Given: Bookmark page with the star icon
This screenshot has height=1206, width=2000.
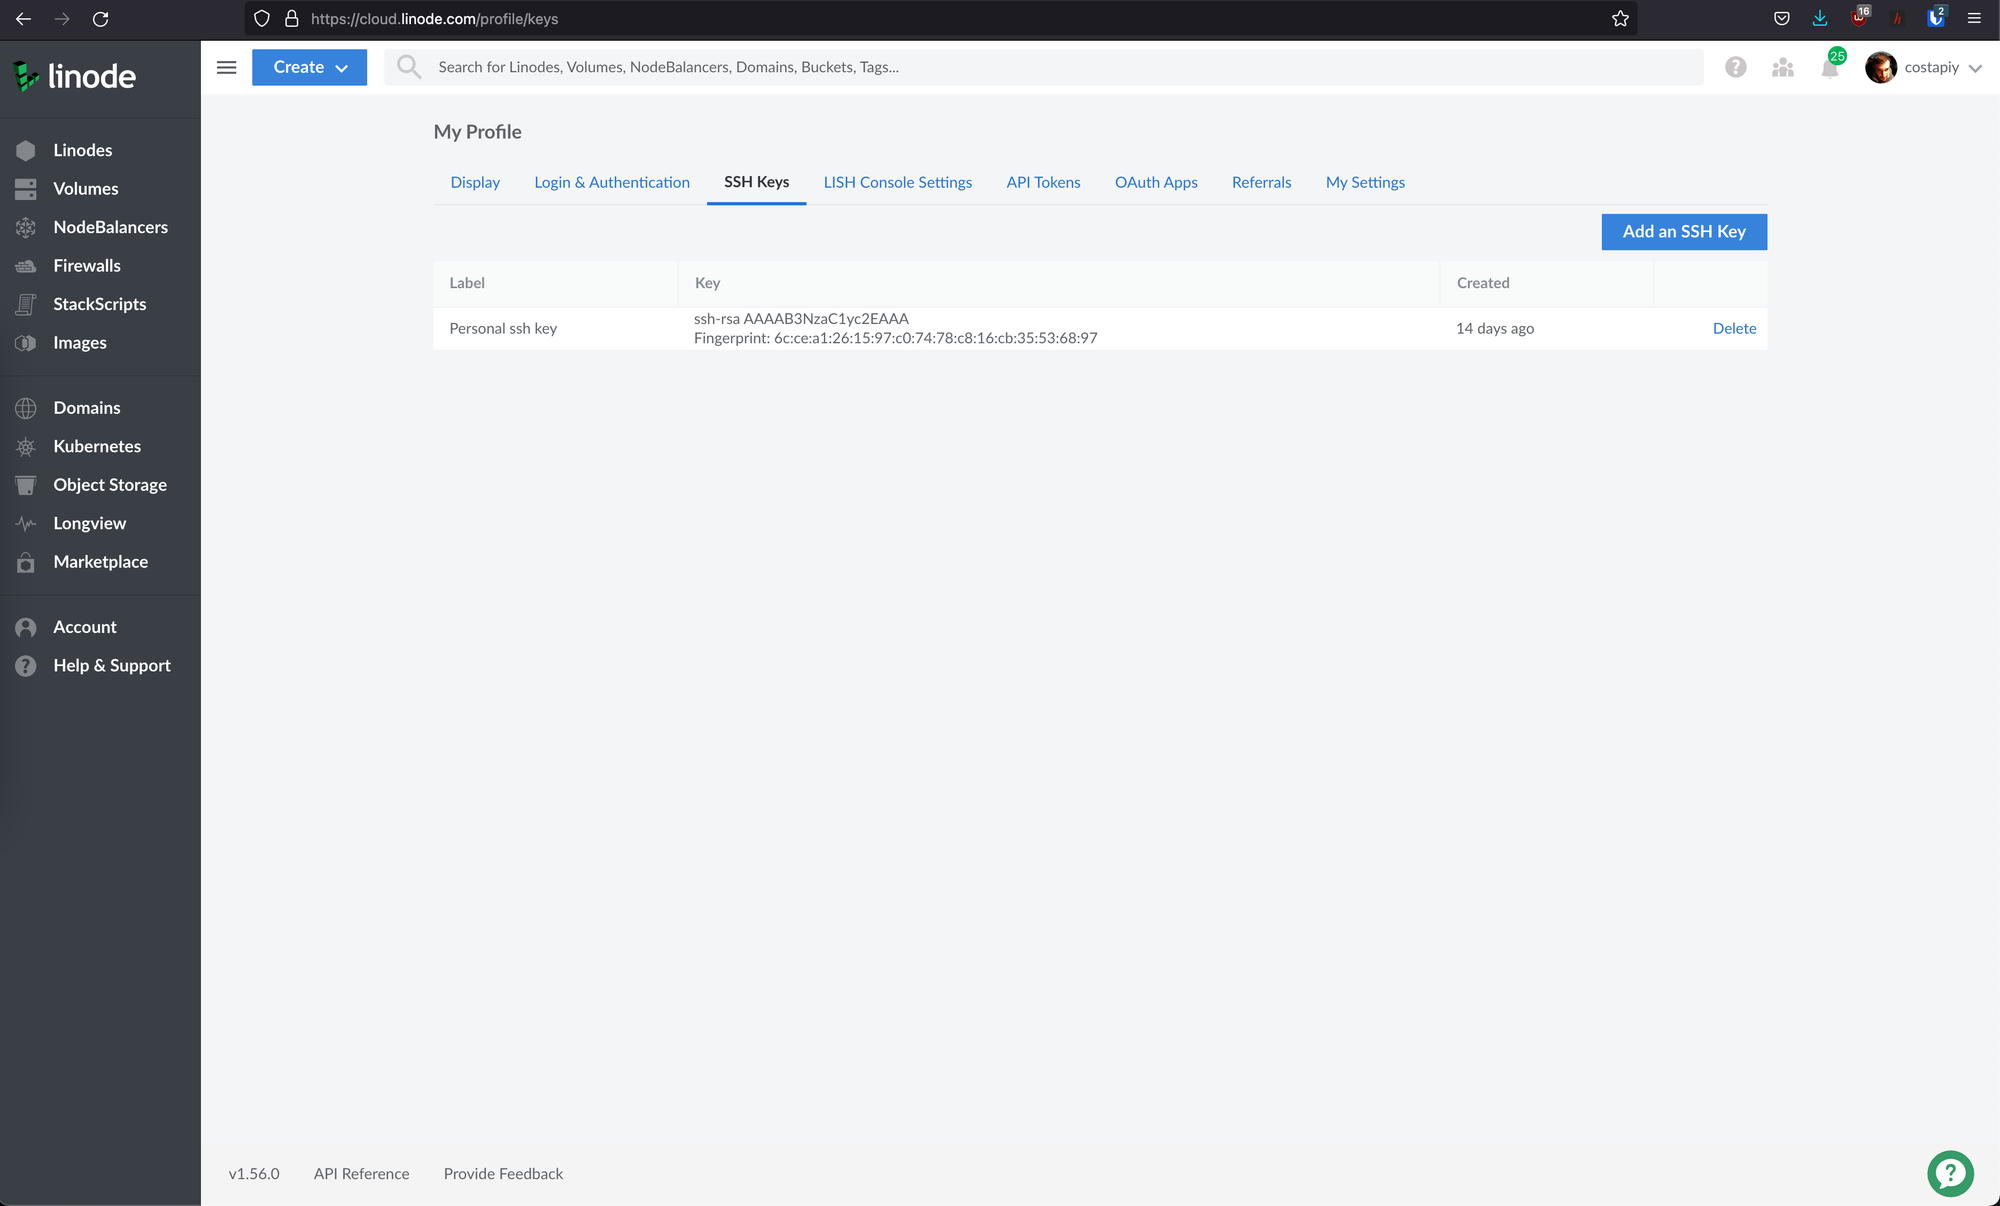Looking at the screenshot, I should [1620, 19].
